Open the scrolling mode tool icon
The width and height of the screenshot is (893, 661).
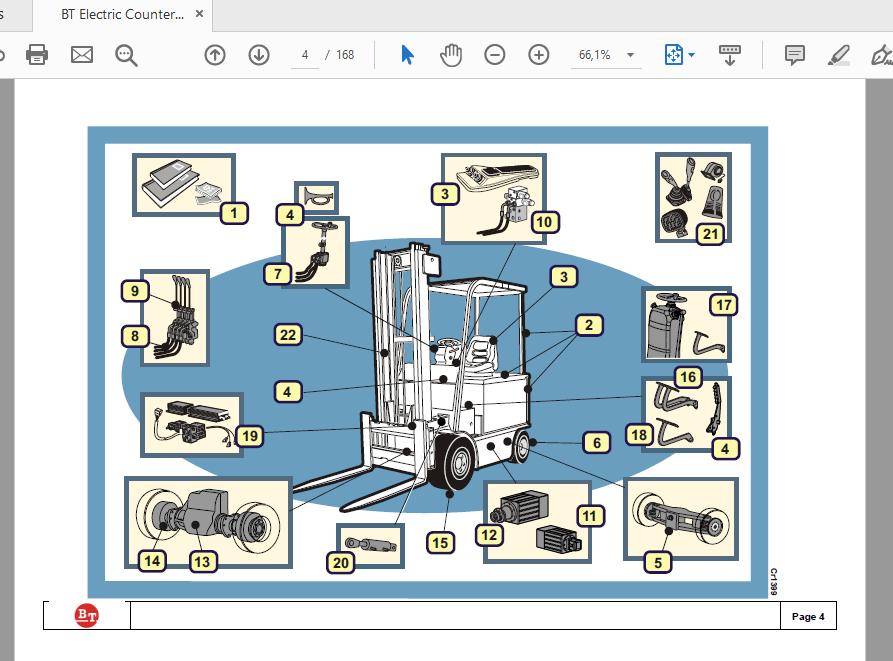tap(730, 55)
